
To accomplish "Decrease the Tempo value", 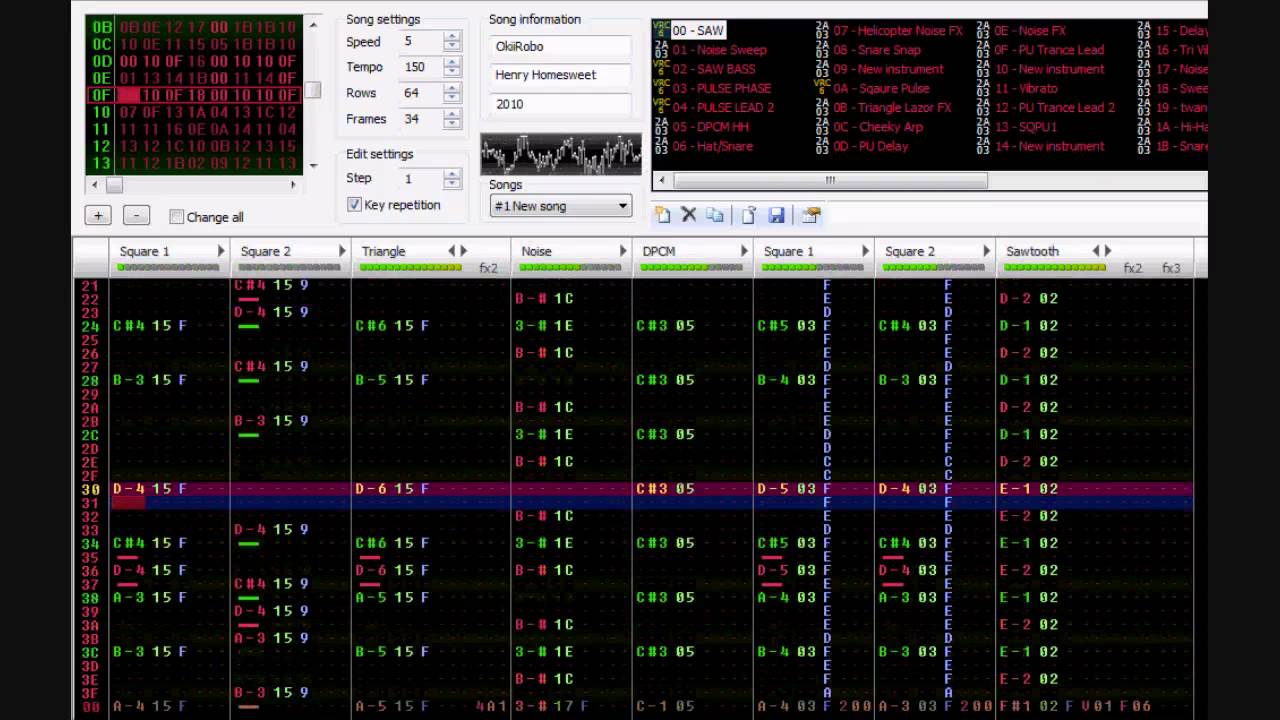I will click(x=452, y=72).
